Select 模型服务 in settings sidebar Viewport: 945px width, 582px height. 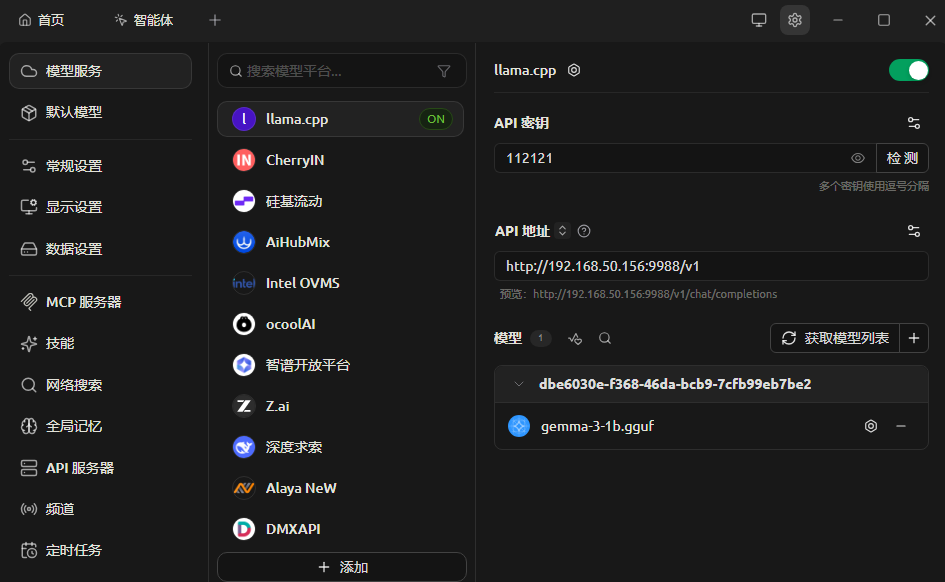pyautogui.click(x=101, y=71)
